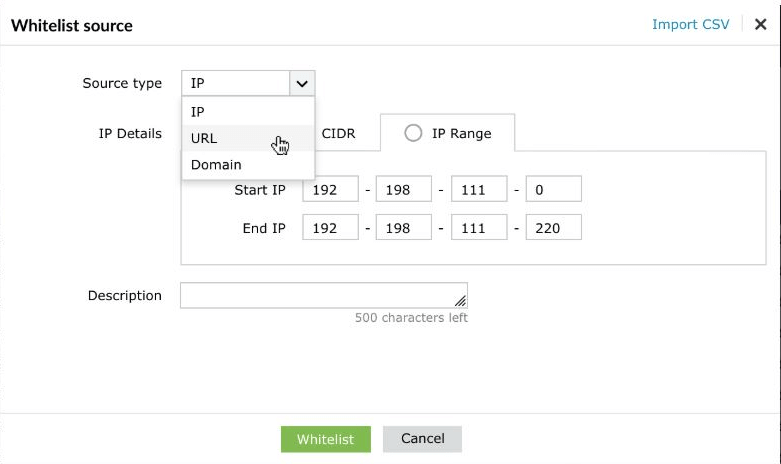Click the Description text area
781x464 pixels.
point(318,296)
